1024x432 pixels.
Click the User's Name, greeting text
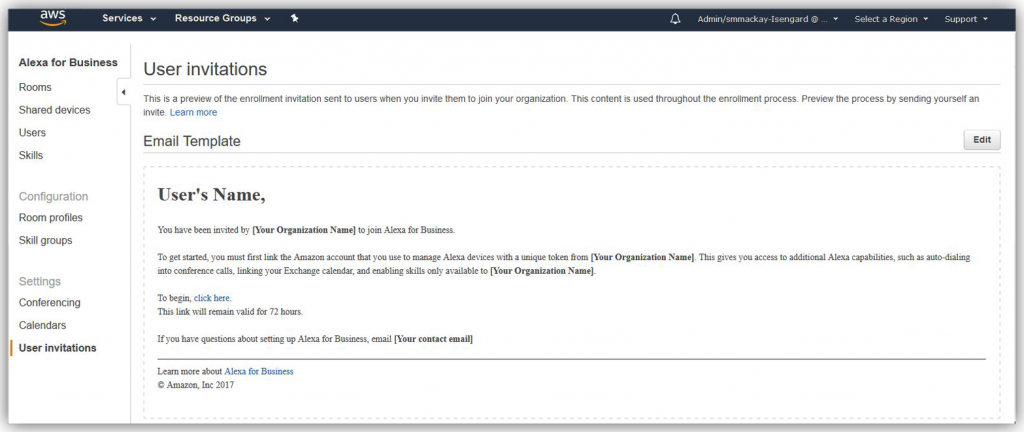point(211,194)
